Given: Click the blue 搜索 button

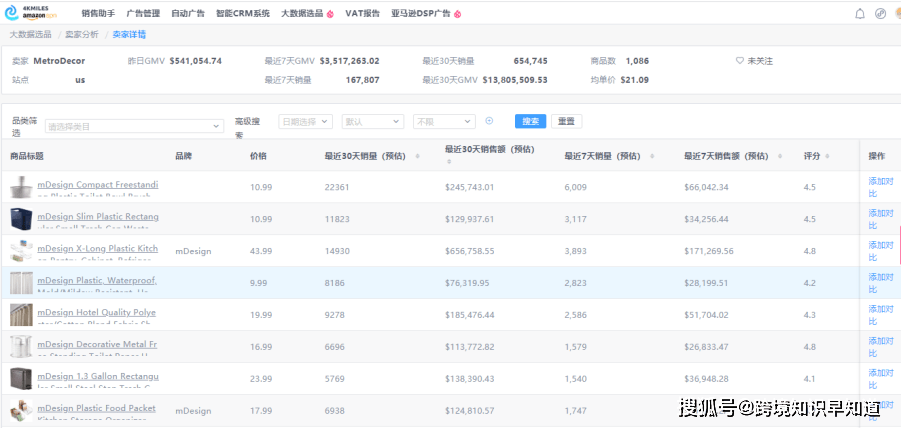Looking at the screenshot, I should pos(530,121).
